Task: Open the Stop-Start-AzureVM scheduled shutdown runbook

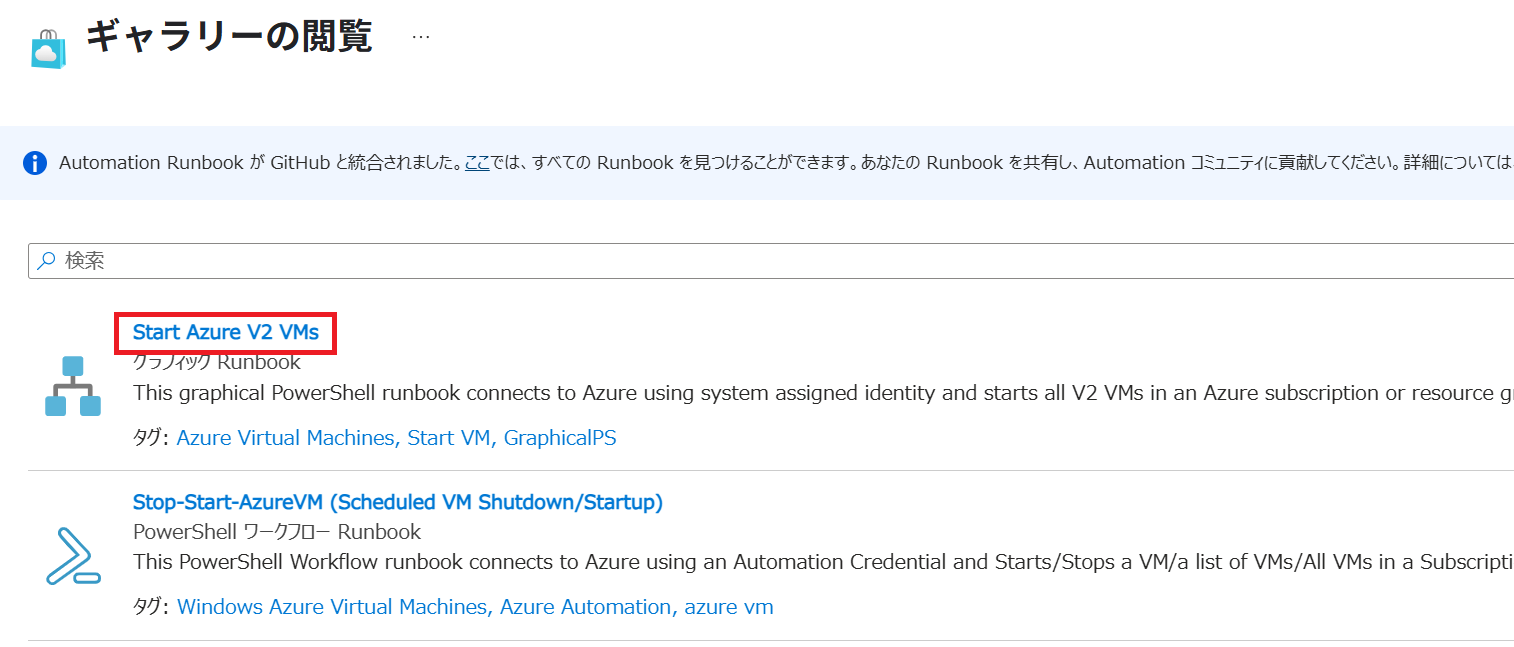Action: pos(397,502)
